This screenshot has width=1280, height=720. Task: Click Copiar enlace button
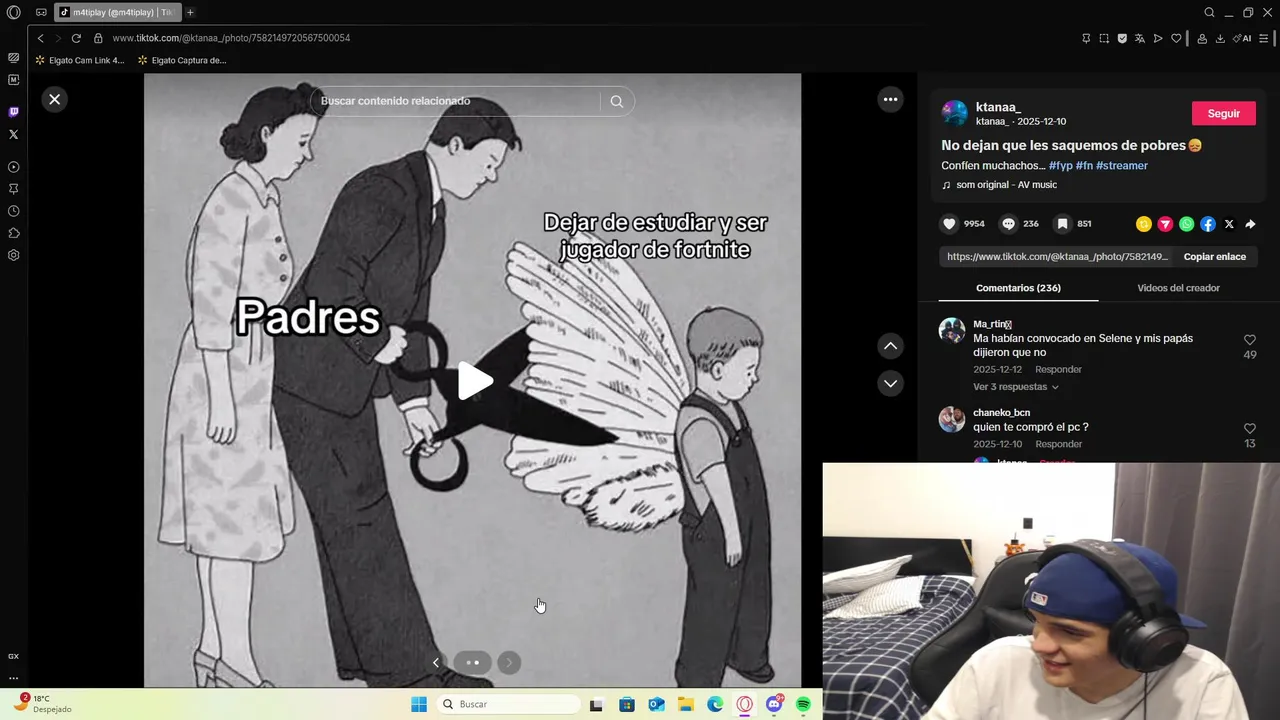[x=1214, y=257]
